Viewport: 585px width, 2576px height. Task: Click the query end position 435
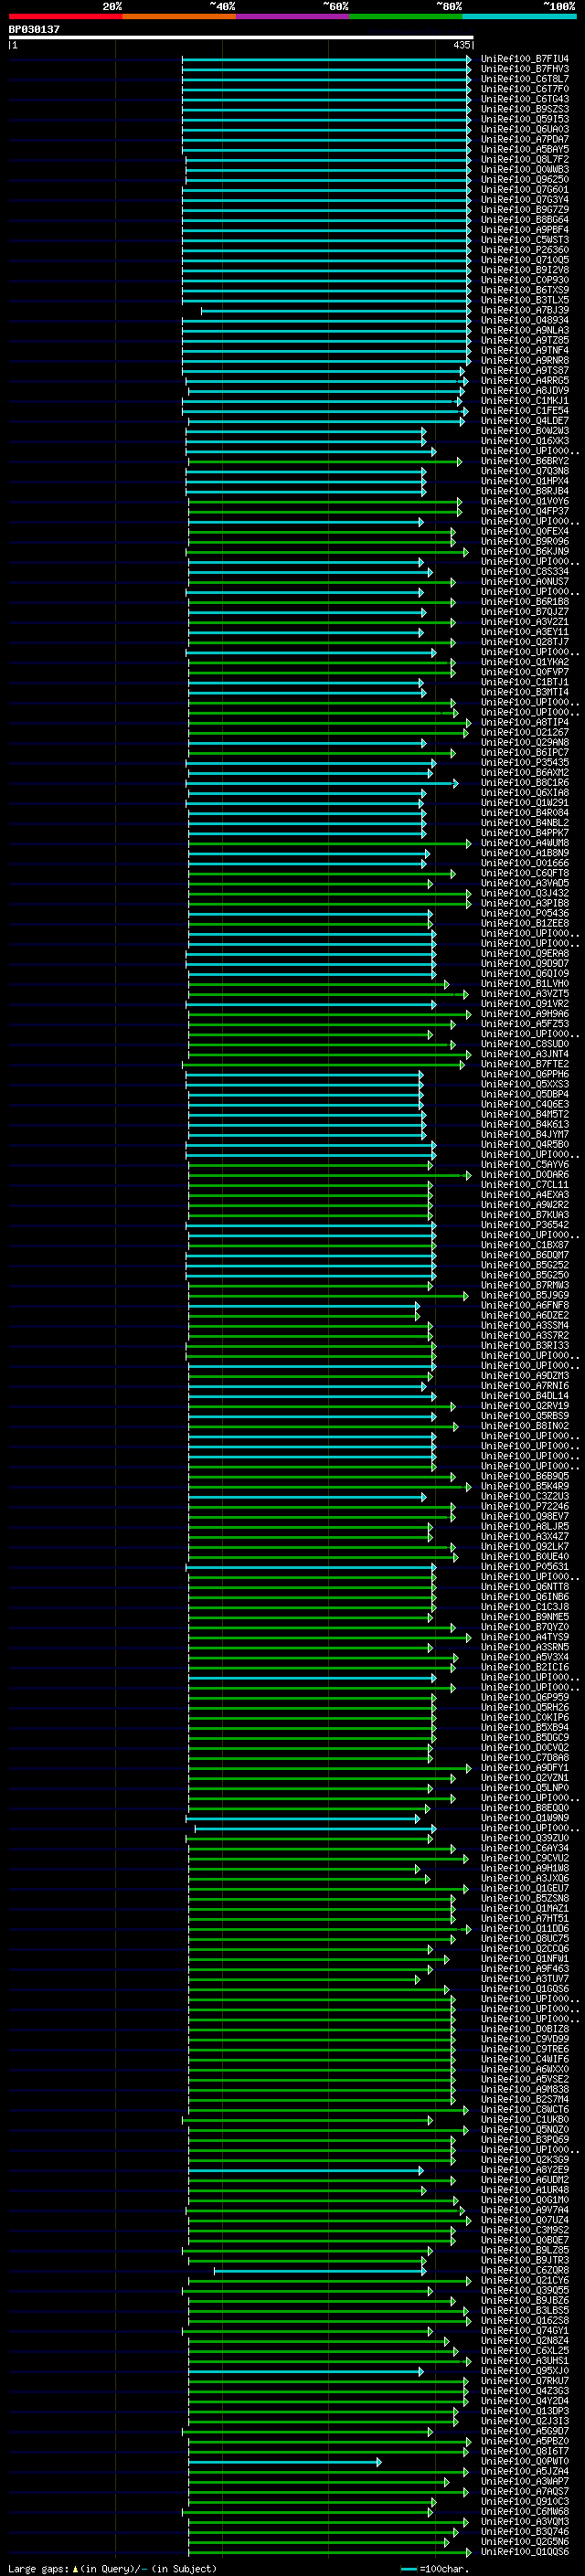tap(461, 45)
